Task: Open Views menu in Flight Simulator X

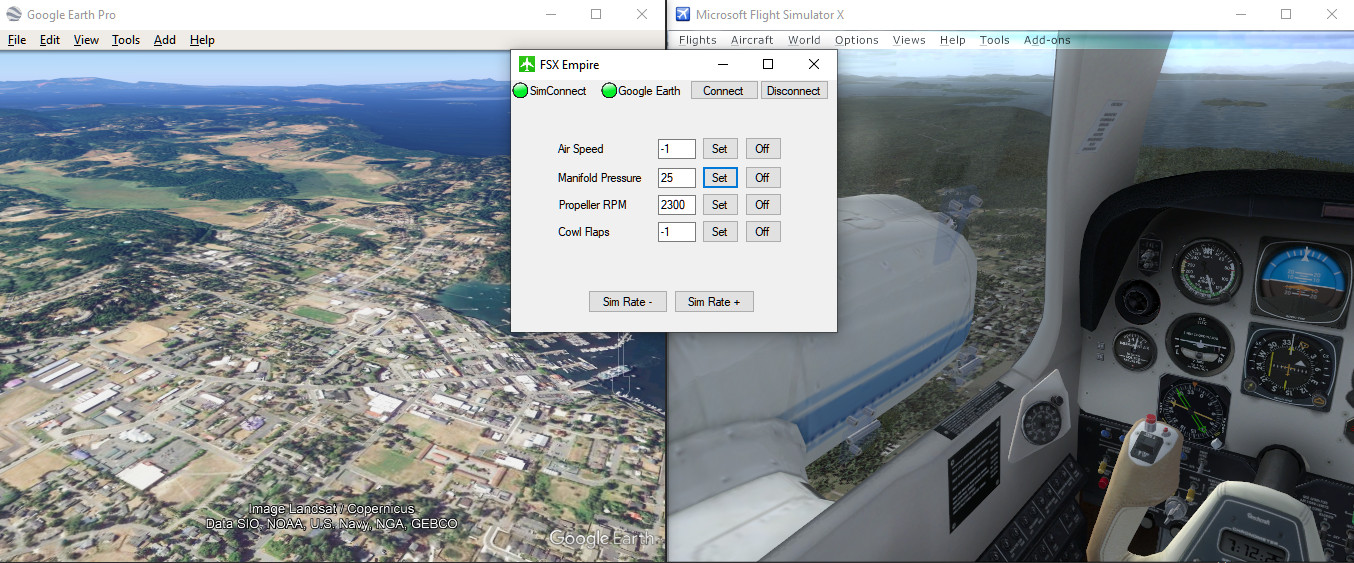Action: (x=909, y=40)
